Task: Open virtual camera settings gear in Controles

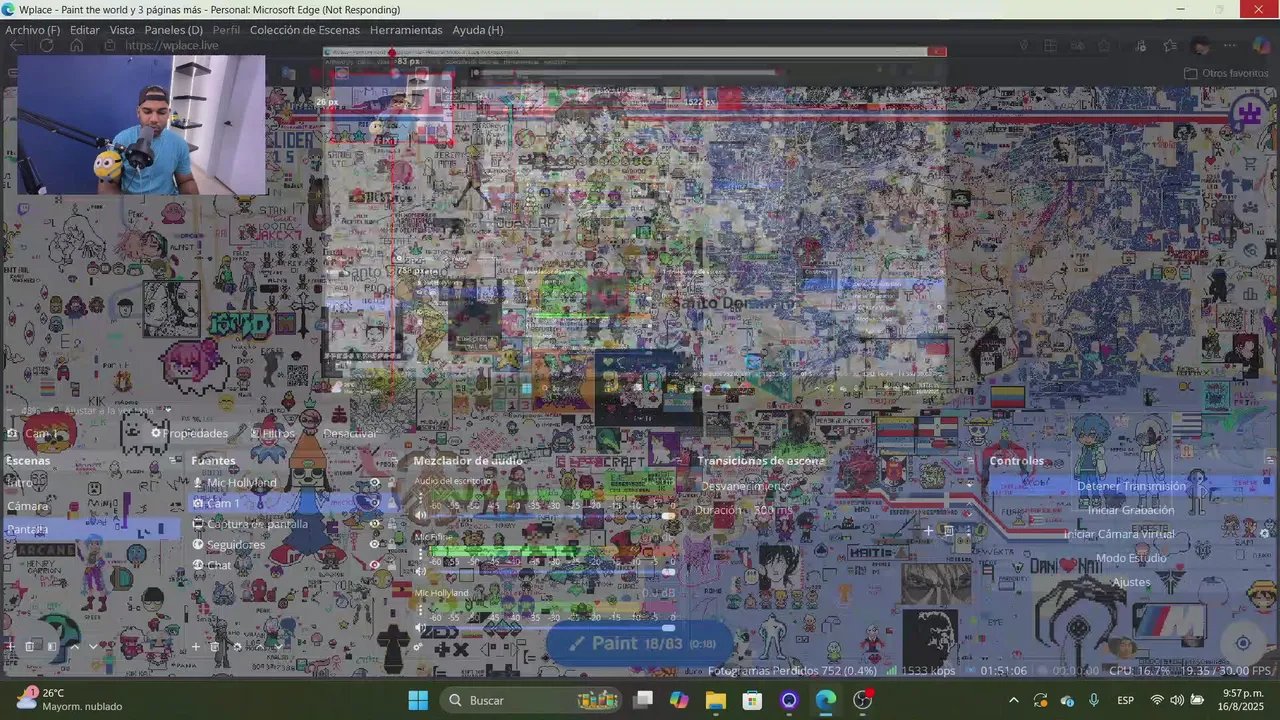Action: point(1264,534)
